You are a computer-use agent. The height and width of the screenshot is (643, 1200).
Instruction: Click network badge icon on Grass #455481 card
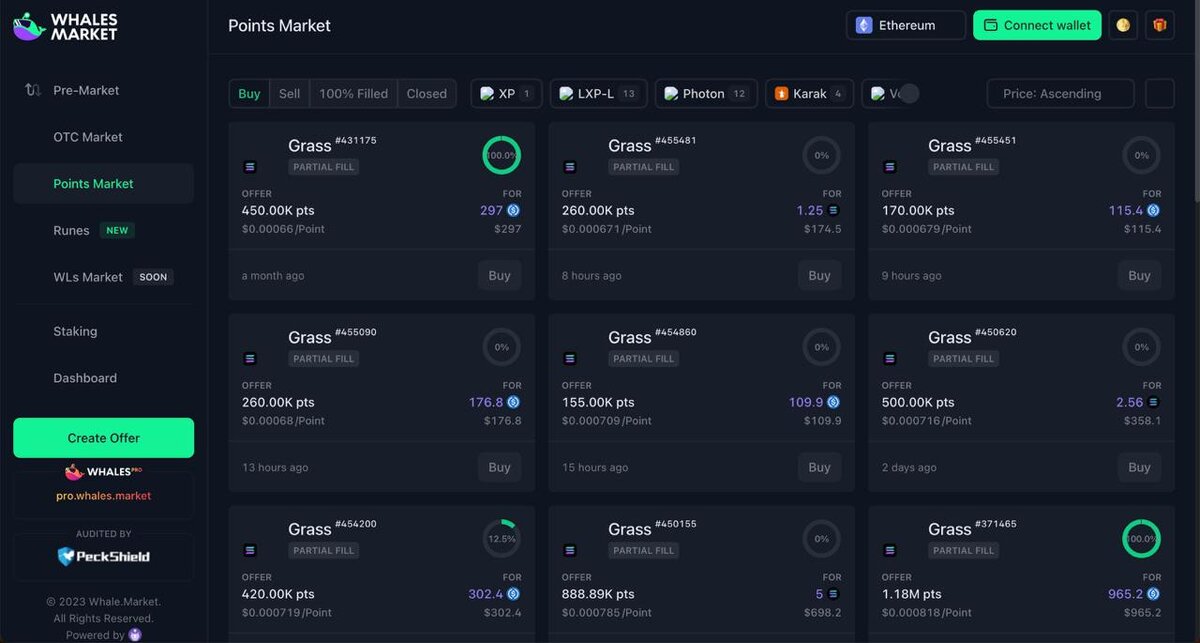pyautogui.click(x=570, y=167)
